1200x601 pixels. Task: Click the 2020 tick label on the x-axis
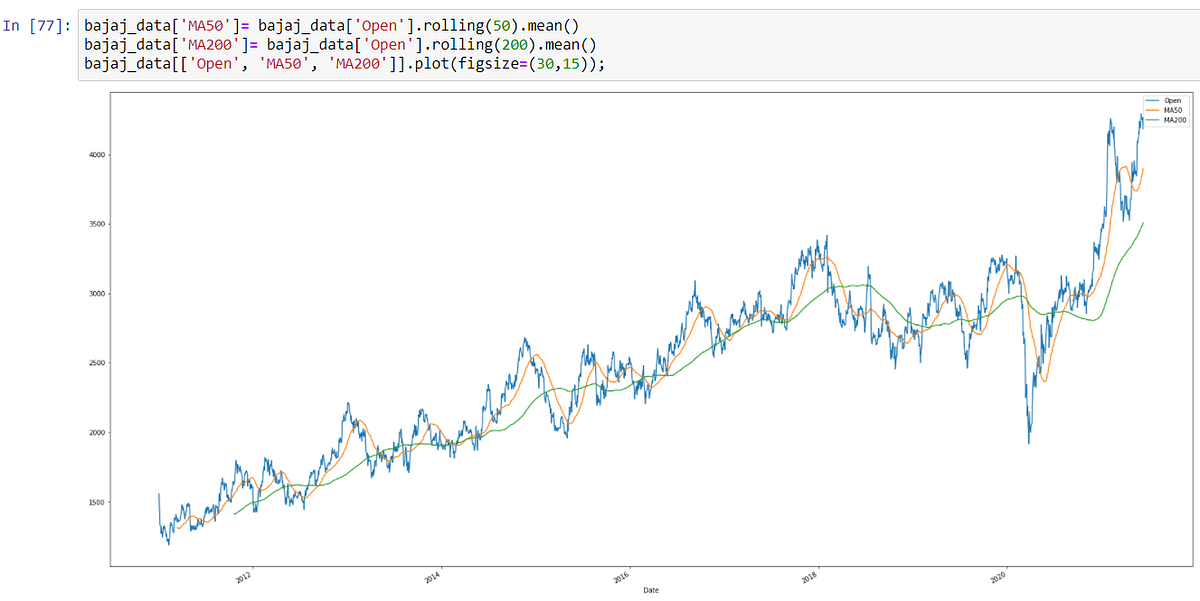click(x=998, y=577)
